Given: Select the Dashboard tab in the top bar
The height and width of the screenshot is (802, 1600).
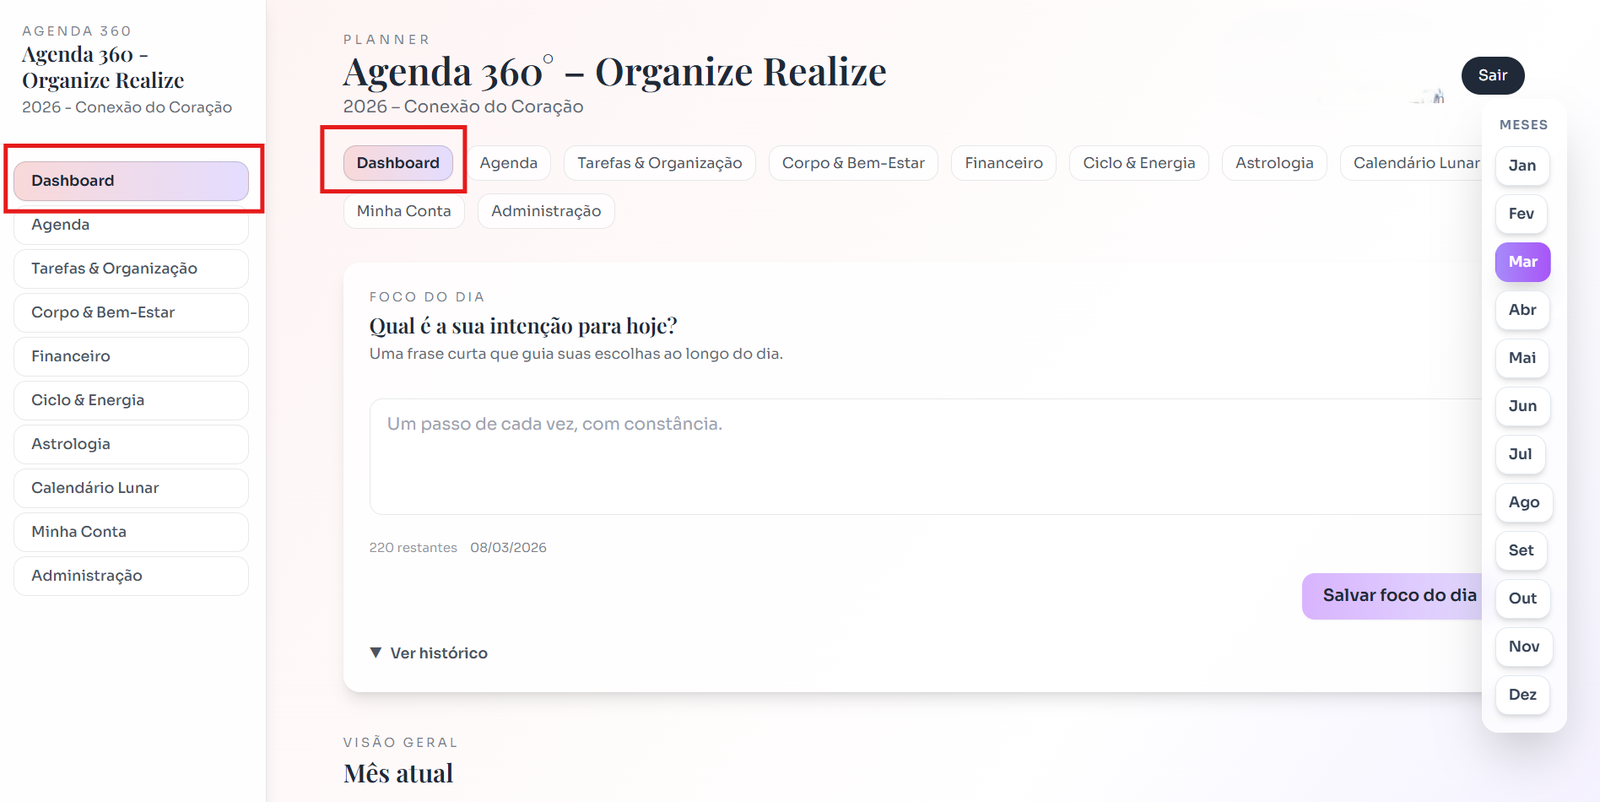Looking at the screenshot, I should [398, 163].
